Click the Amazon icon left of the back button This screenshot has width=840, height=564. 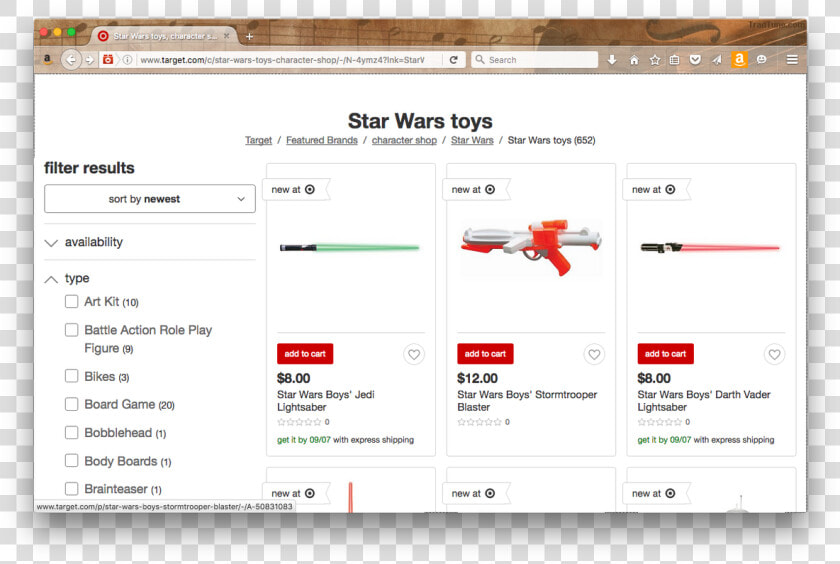coord(47,59)
